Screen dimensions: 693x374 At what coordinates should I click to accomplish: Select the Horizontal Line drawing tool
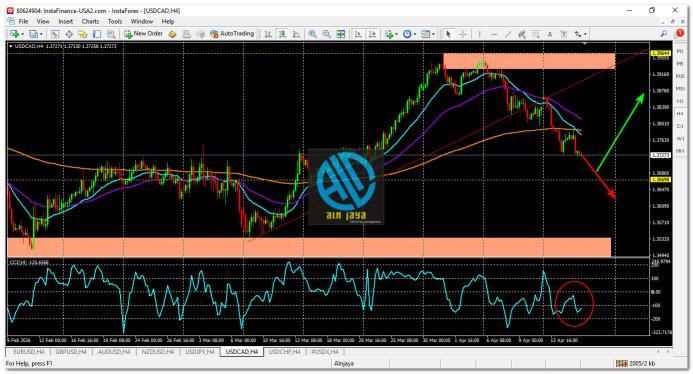(x=494, y=34)
